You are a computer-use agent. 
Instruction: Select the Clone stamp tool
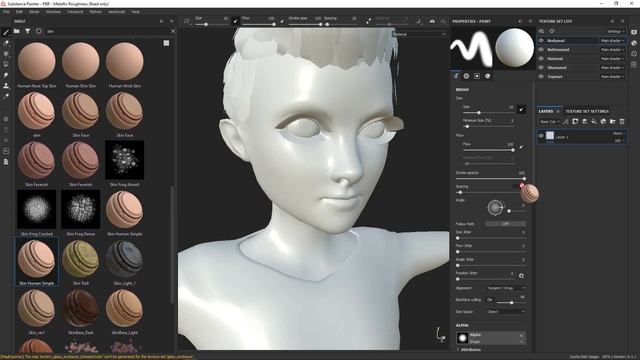pyautogui.click(x=6, y=86)
